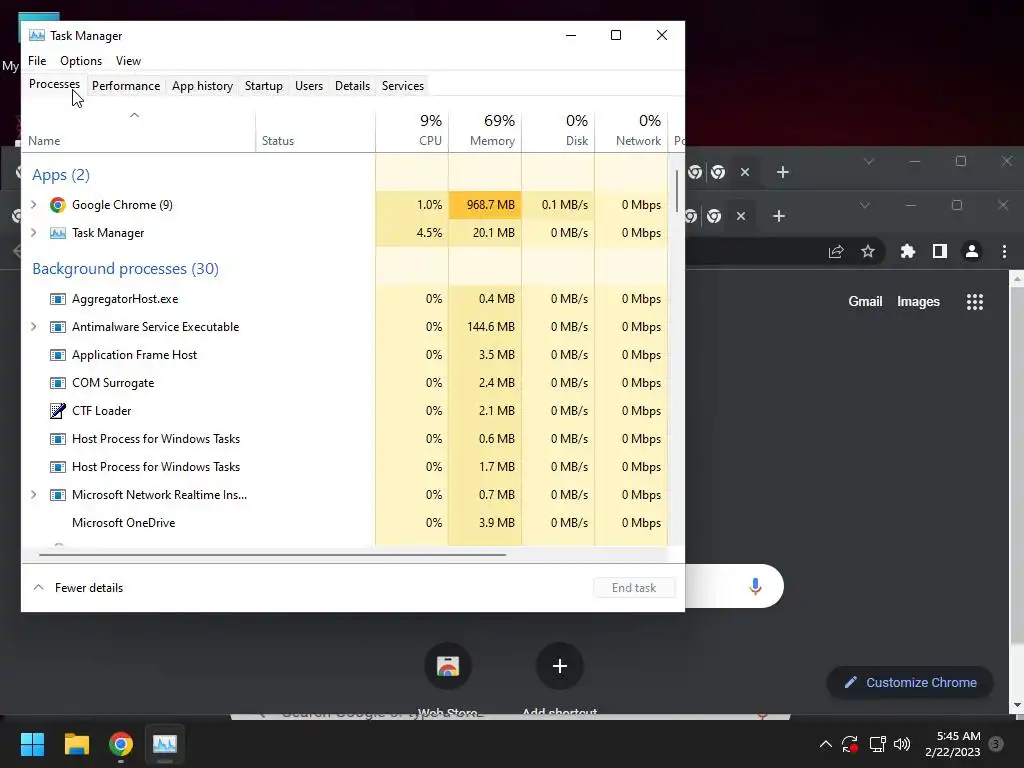Switch to the Users tab
Viewport: 1024px width, 768px height.
(x=309, y=86)
